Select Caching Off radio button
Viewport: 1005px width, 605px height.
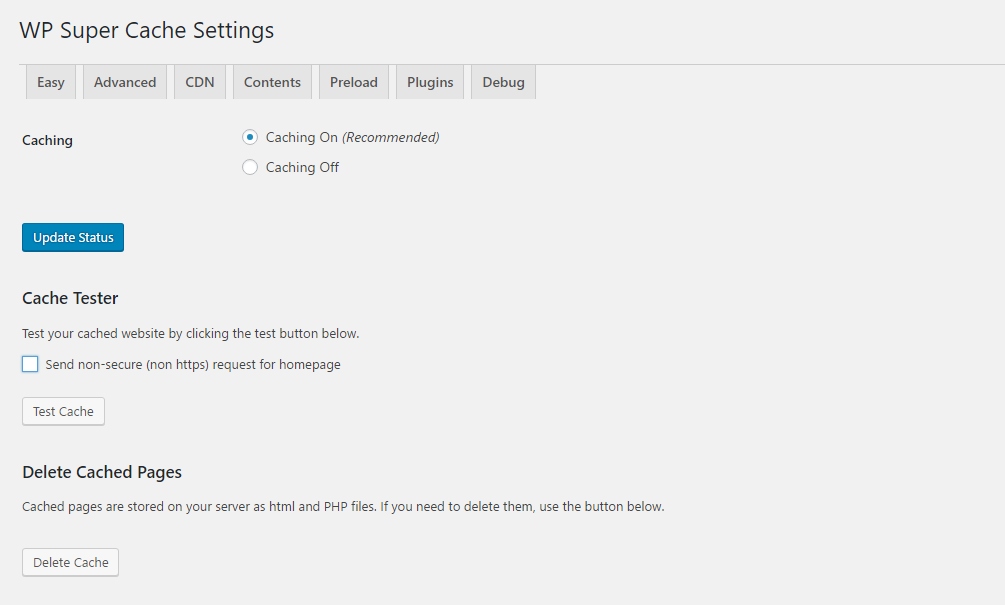250,167
